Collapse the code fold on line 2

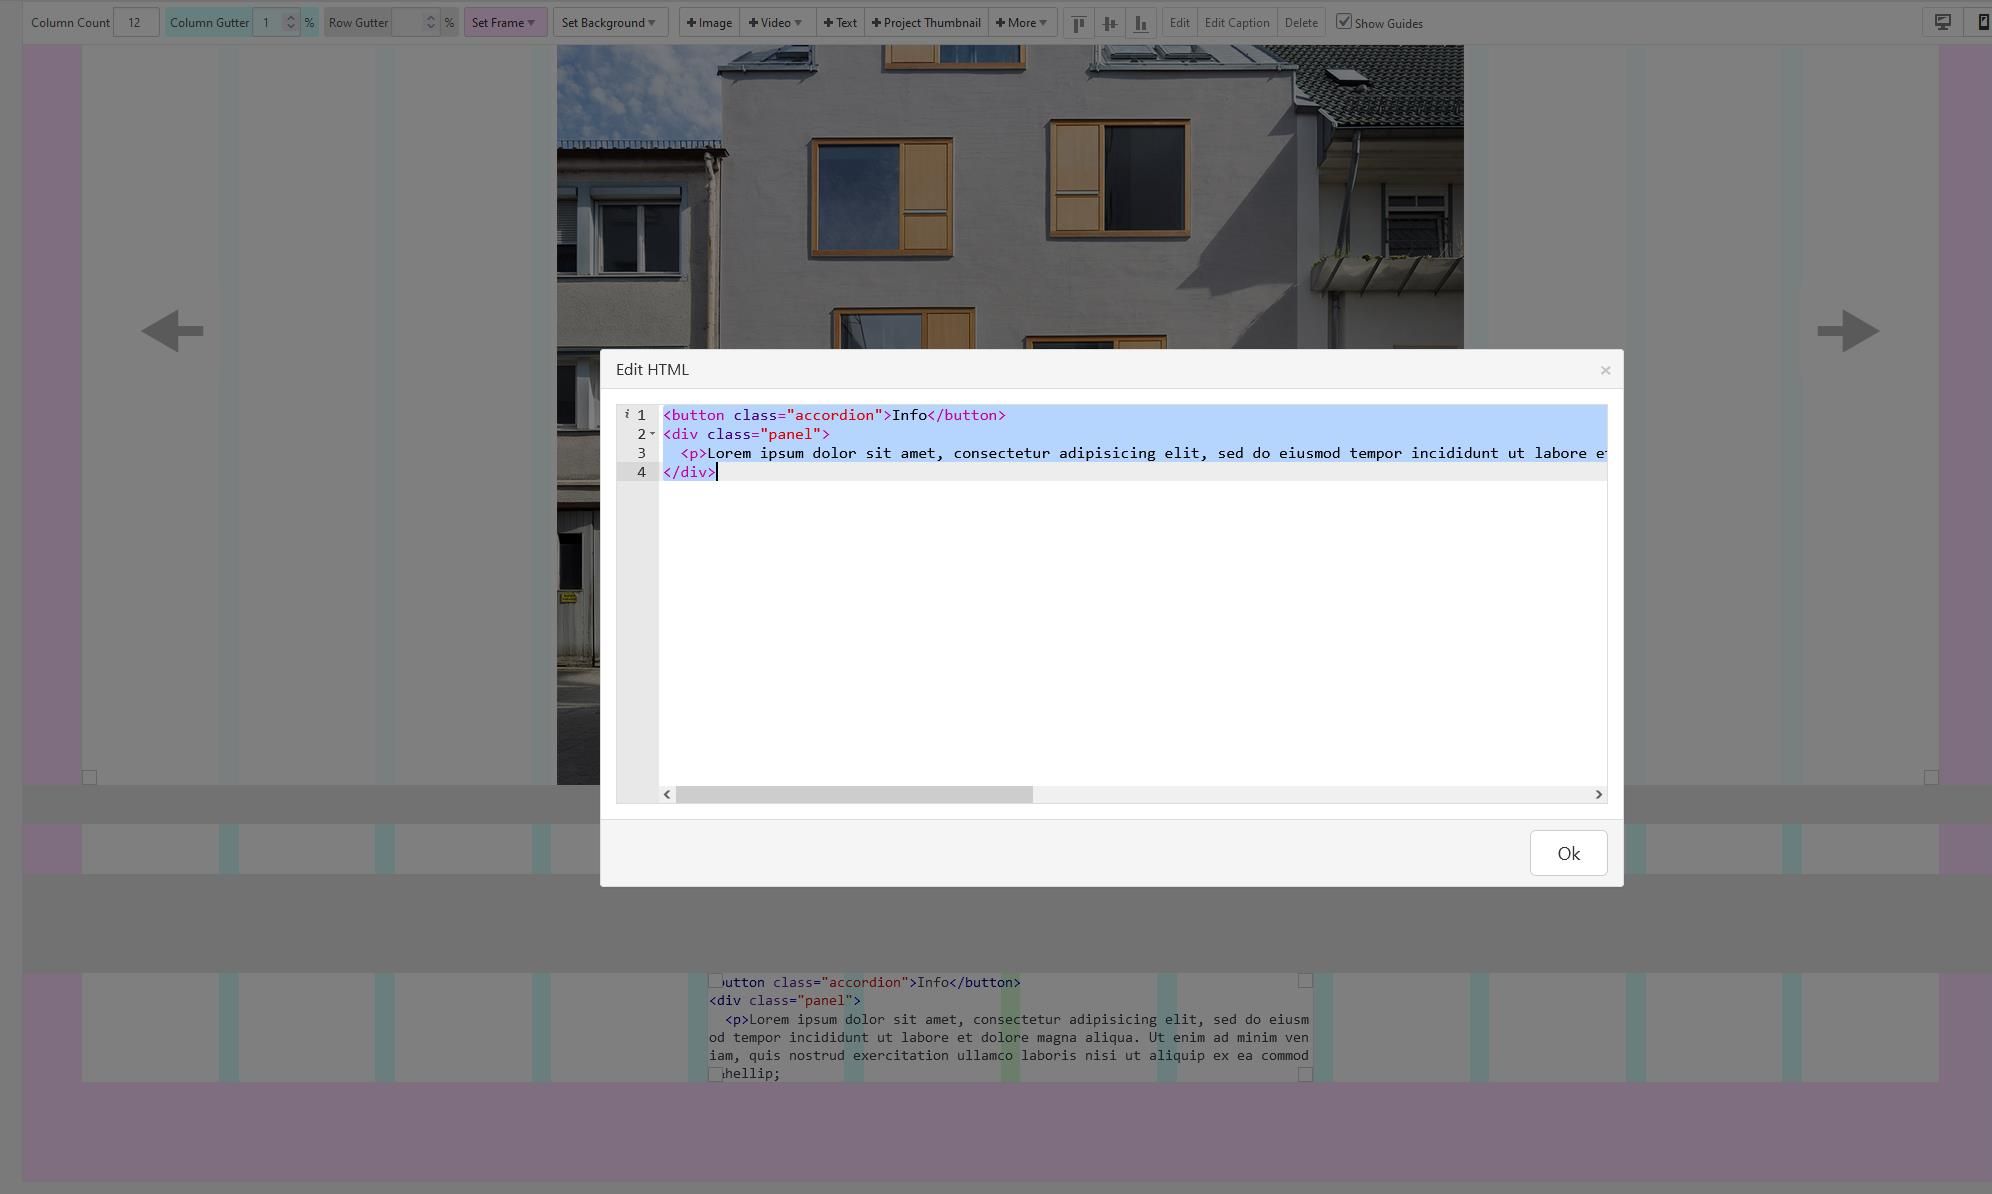(653, 434)
